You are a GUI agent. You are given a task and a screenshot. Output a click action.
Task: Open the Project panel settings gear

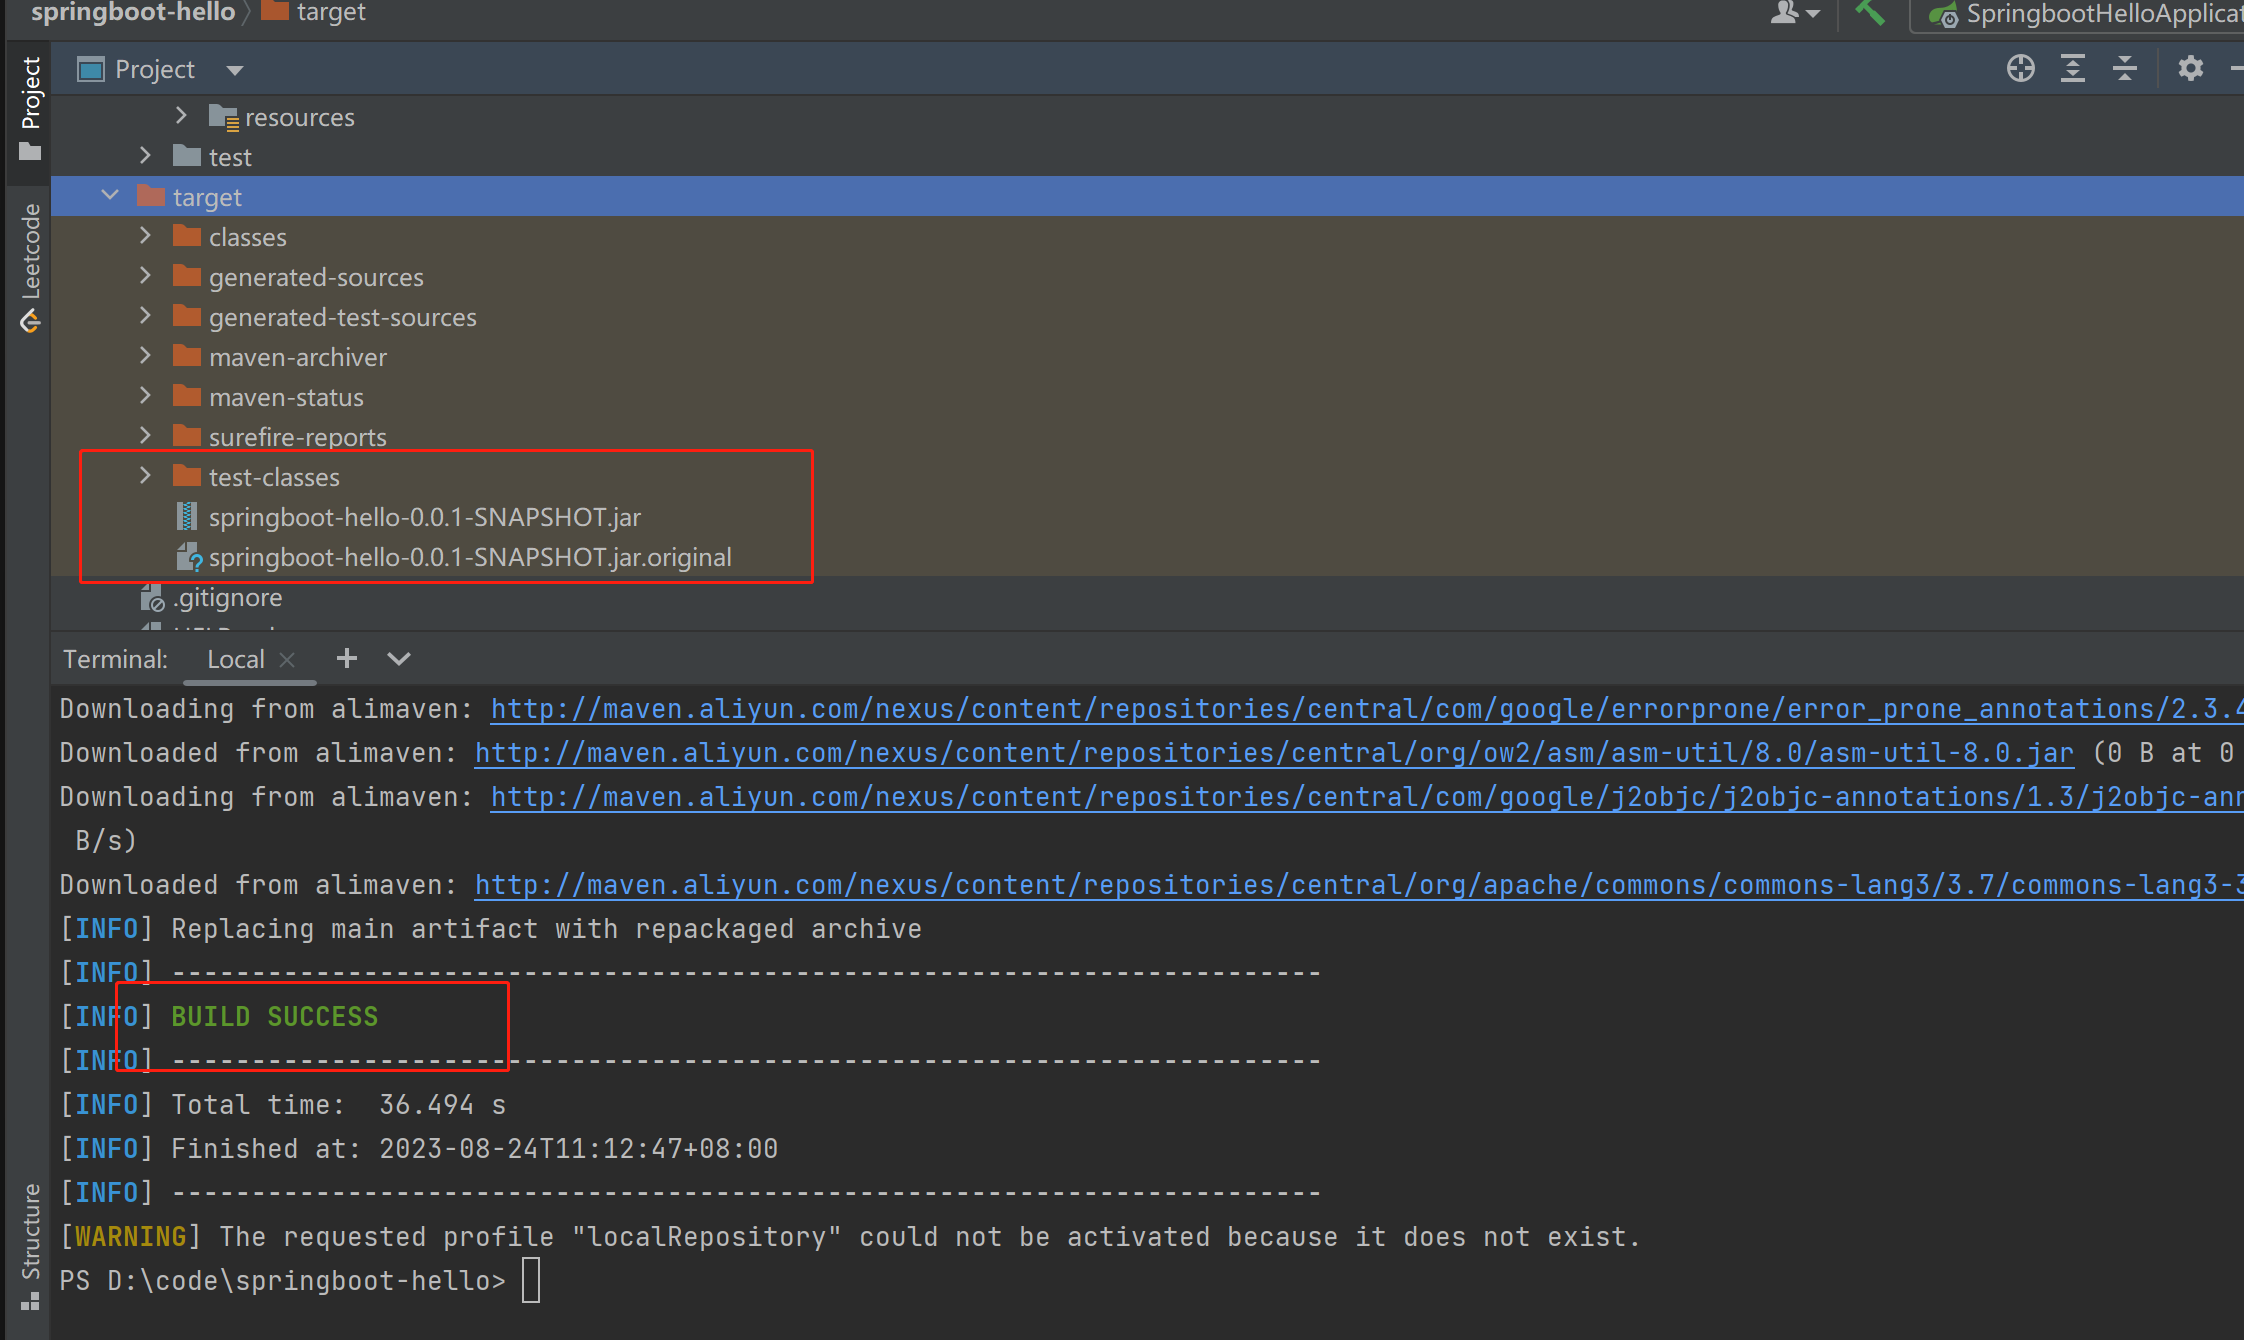[2190, 69]
